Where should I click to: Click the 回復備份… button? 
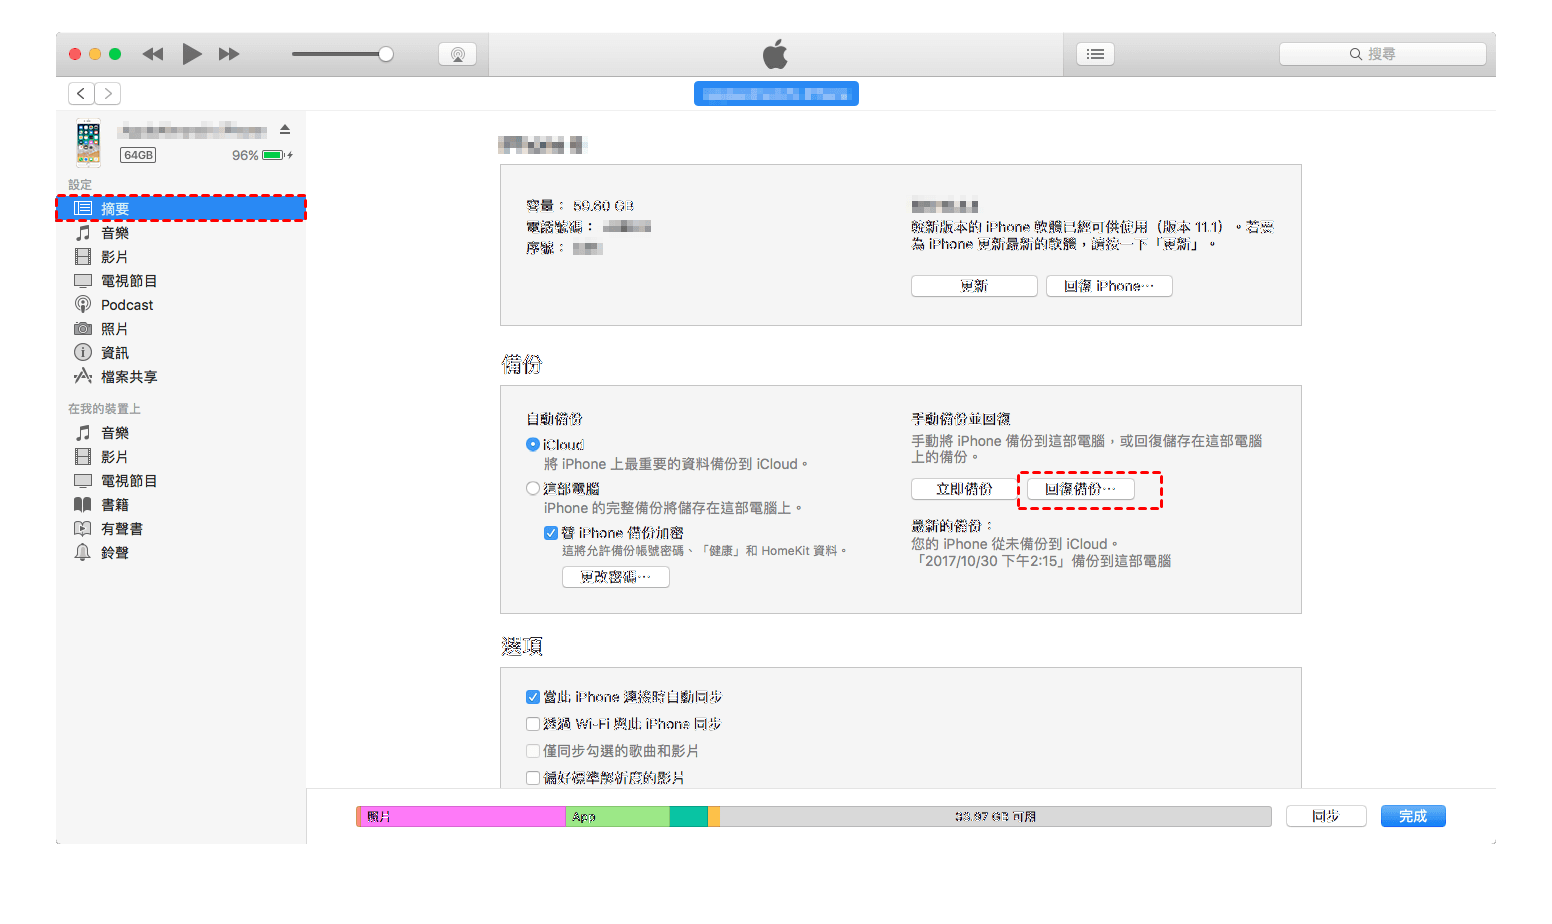click(1081, 489)
